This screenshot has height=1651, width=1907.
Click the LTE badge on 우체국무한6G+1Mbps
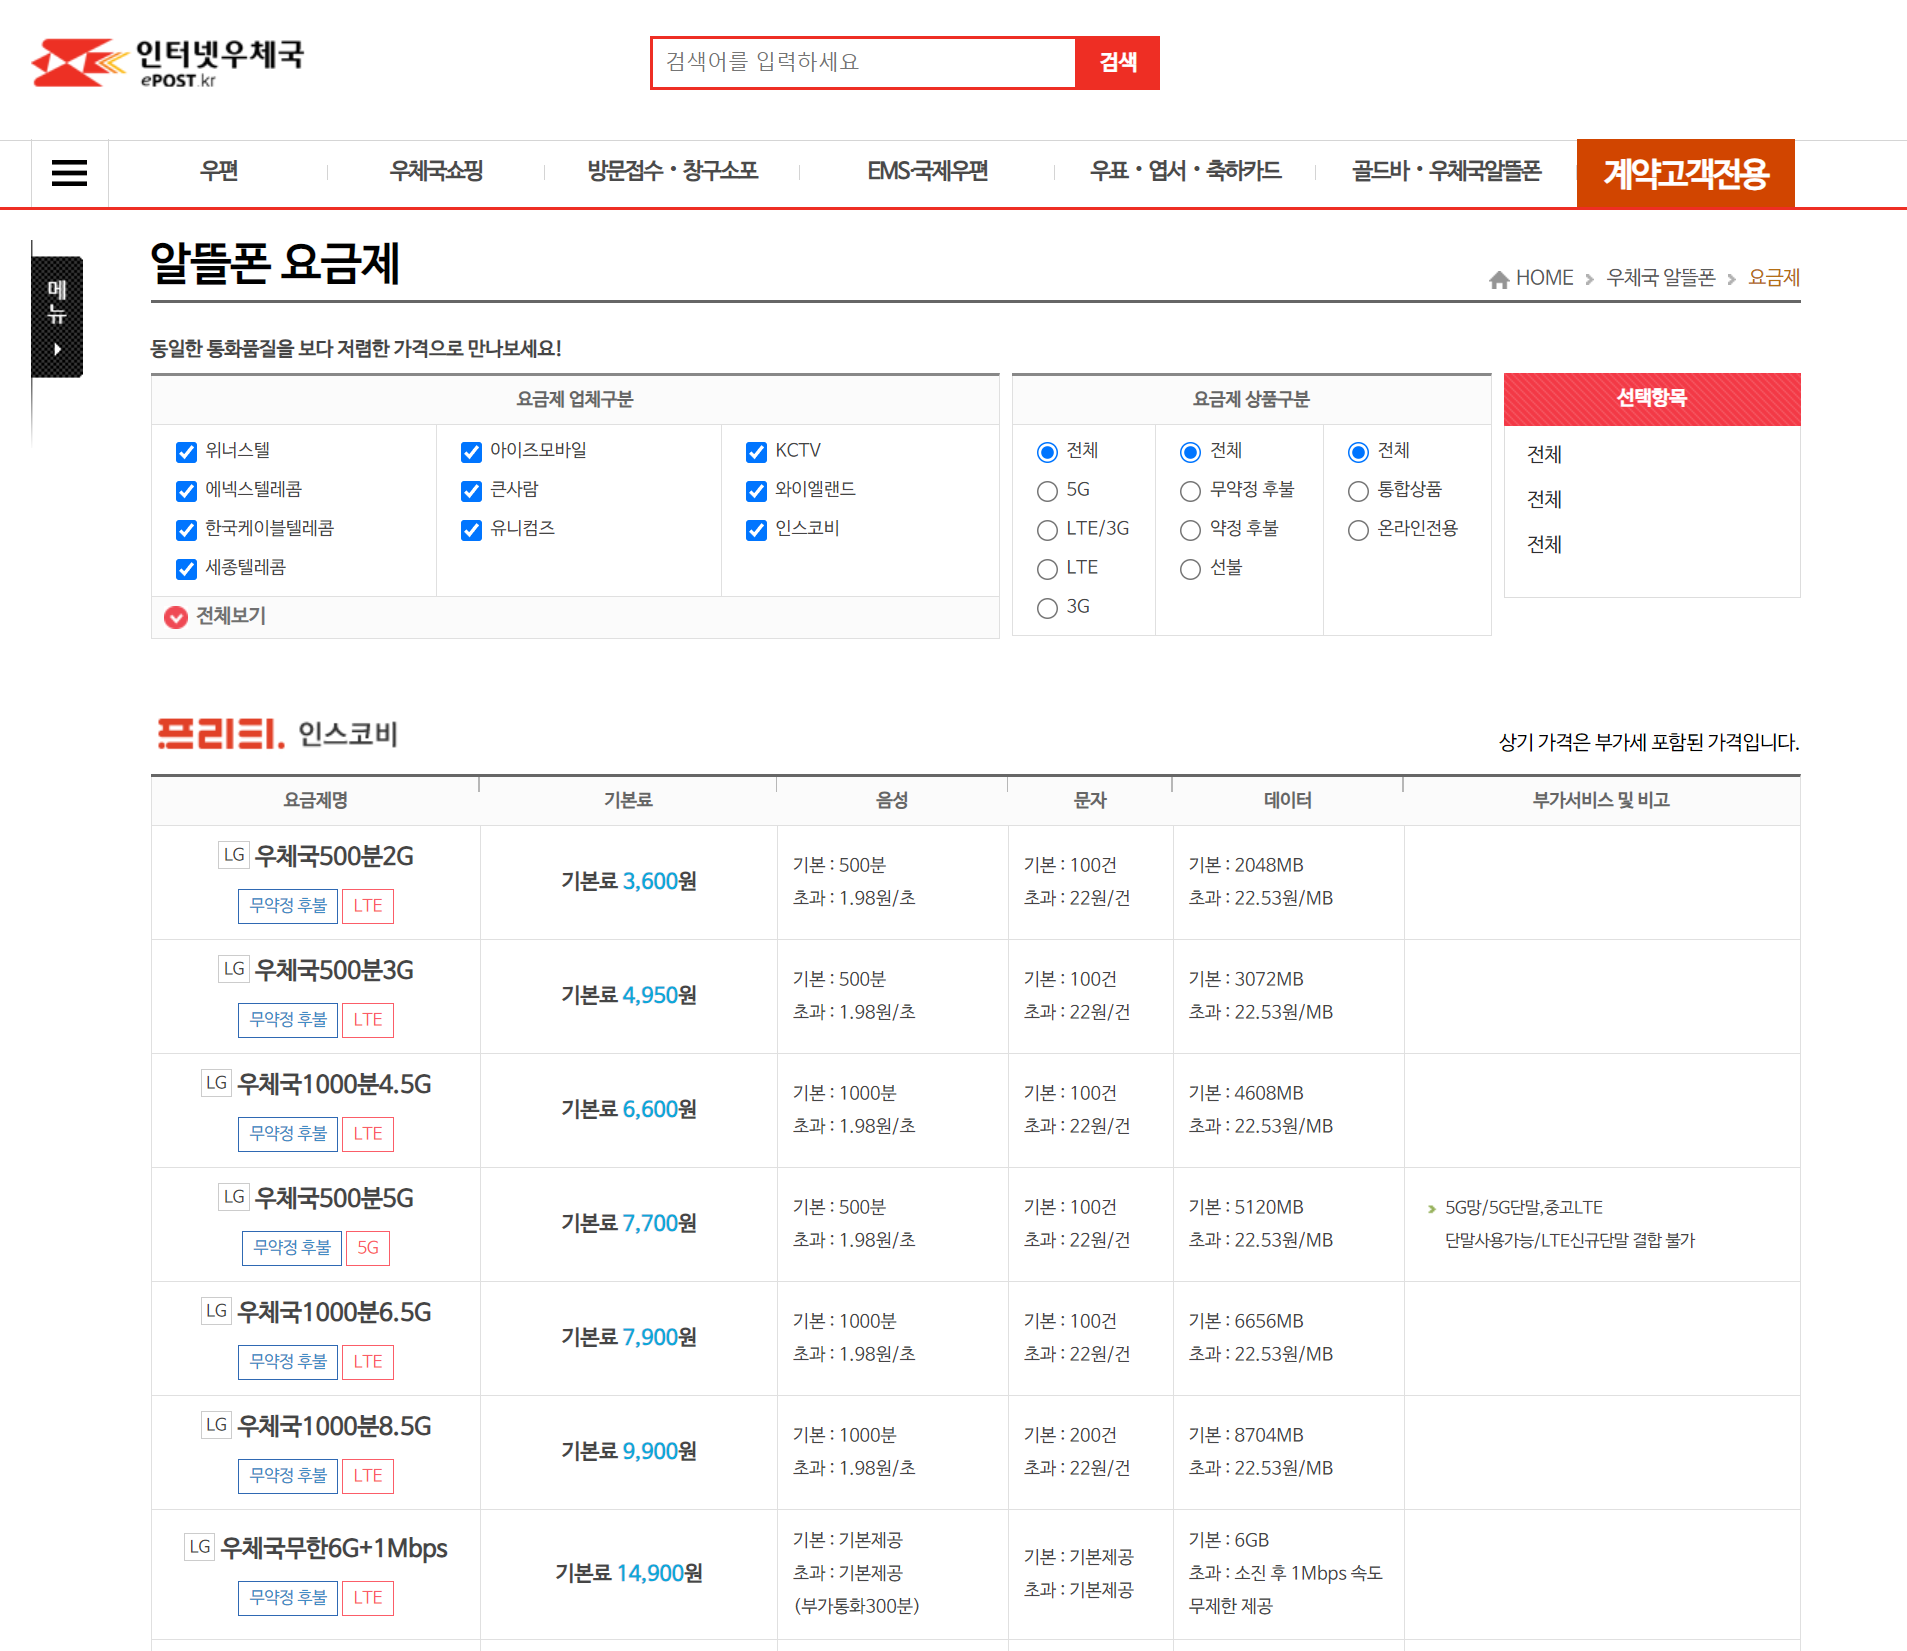[x=367, y=1597]
